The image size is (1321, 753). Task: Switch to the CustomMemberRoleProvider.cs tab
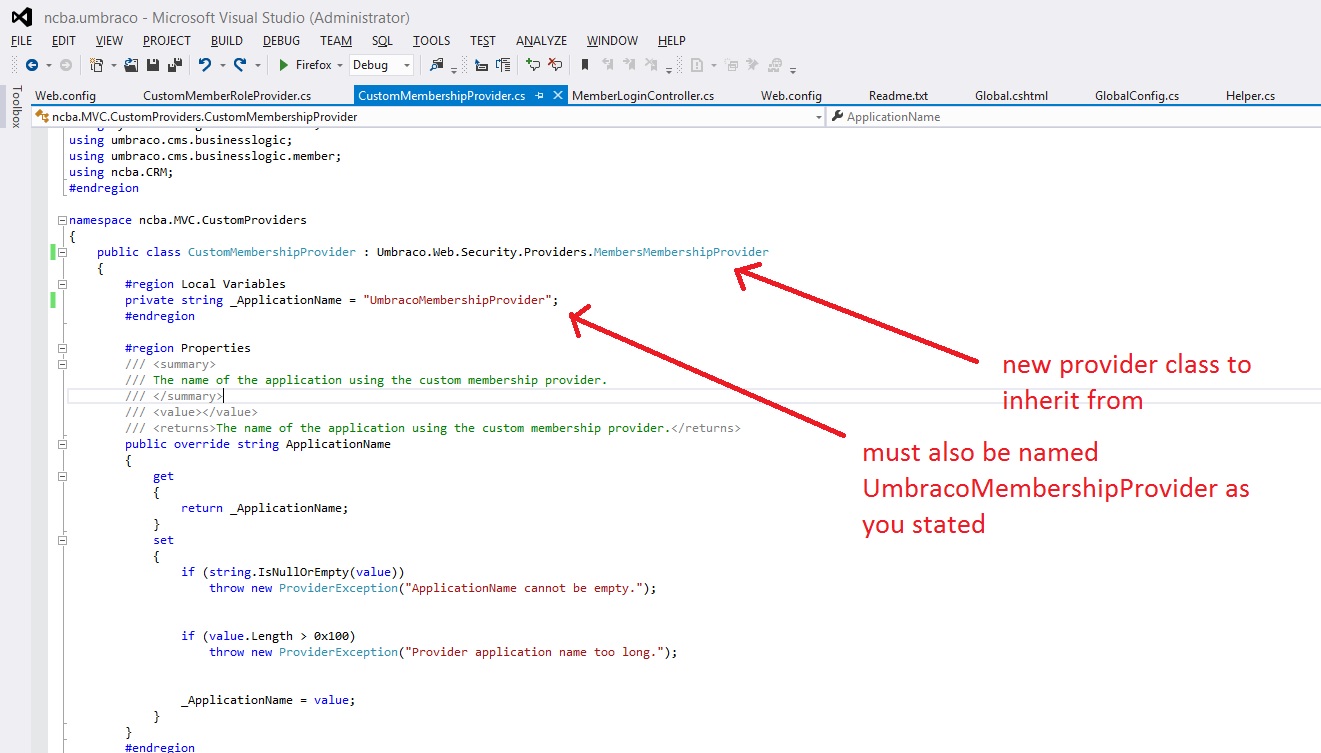pyautogui.click(x=227, y=96)
